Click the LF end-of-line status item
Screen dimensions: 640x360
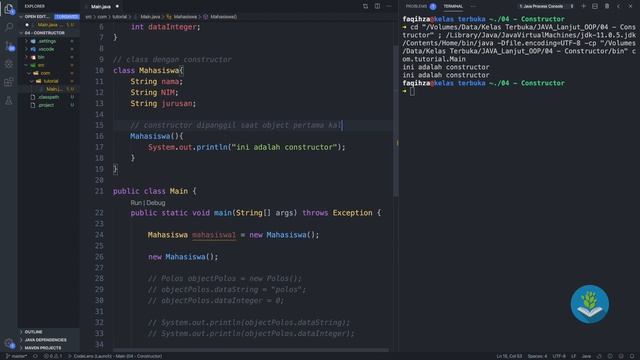coord(573,356)
